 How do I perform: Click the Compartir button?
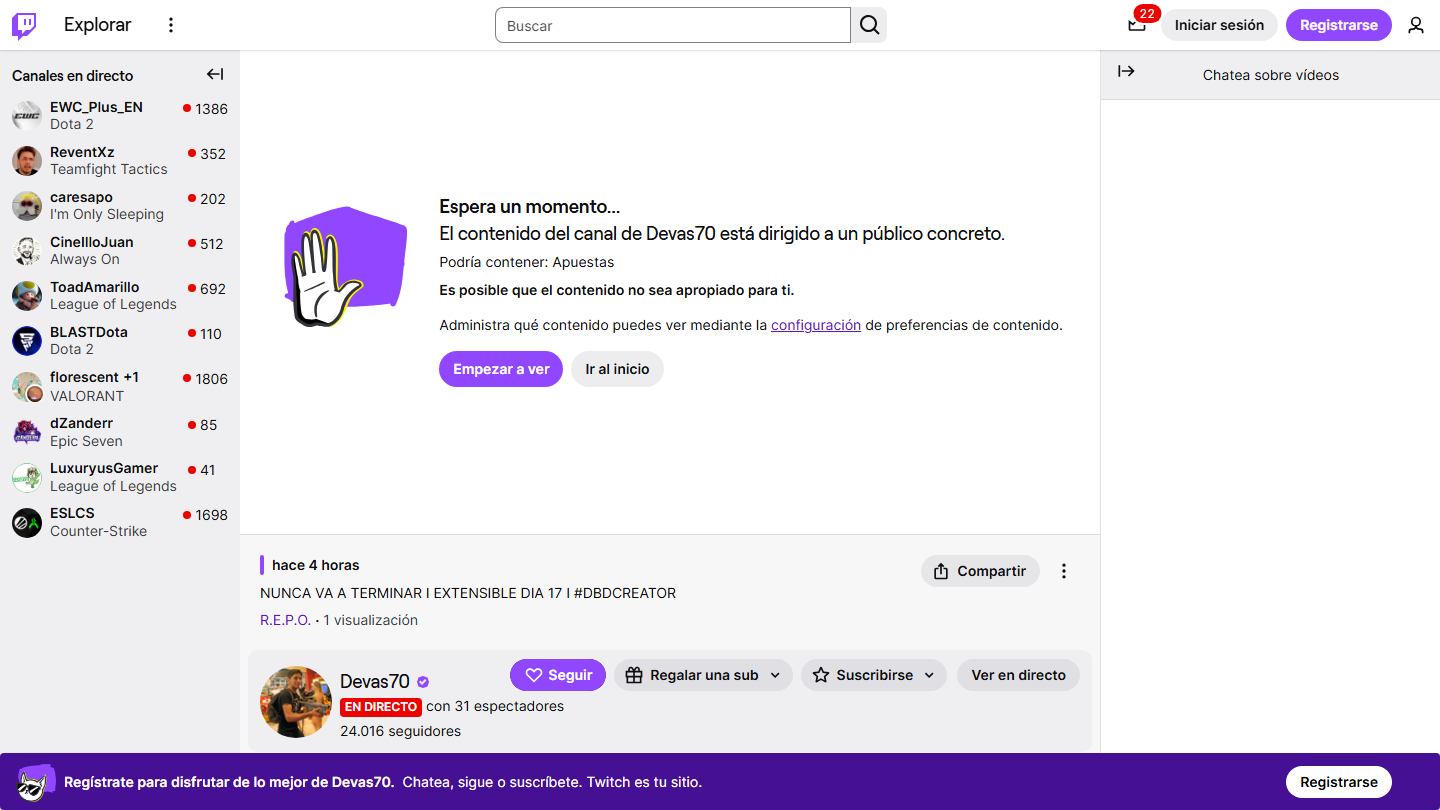[980, 571]
